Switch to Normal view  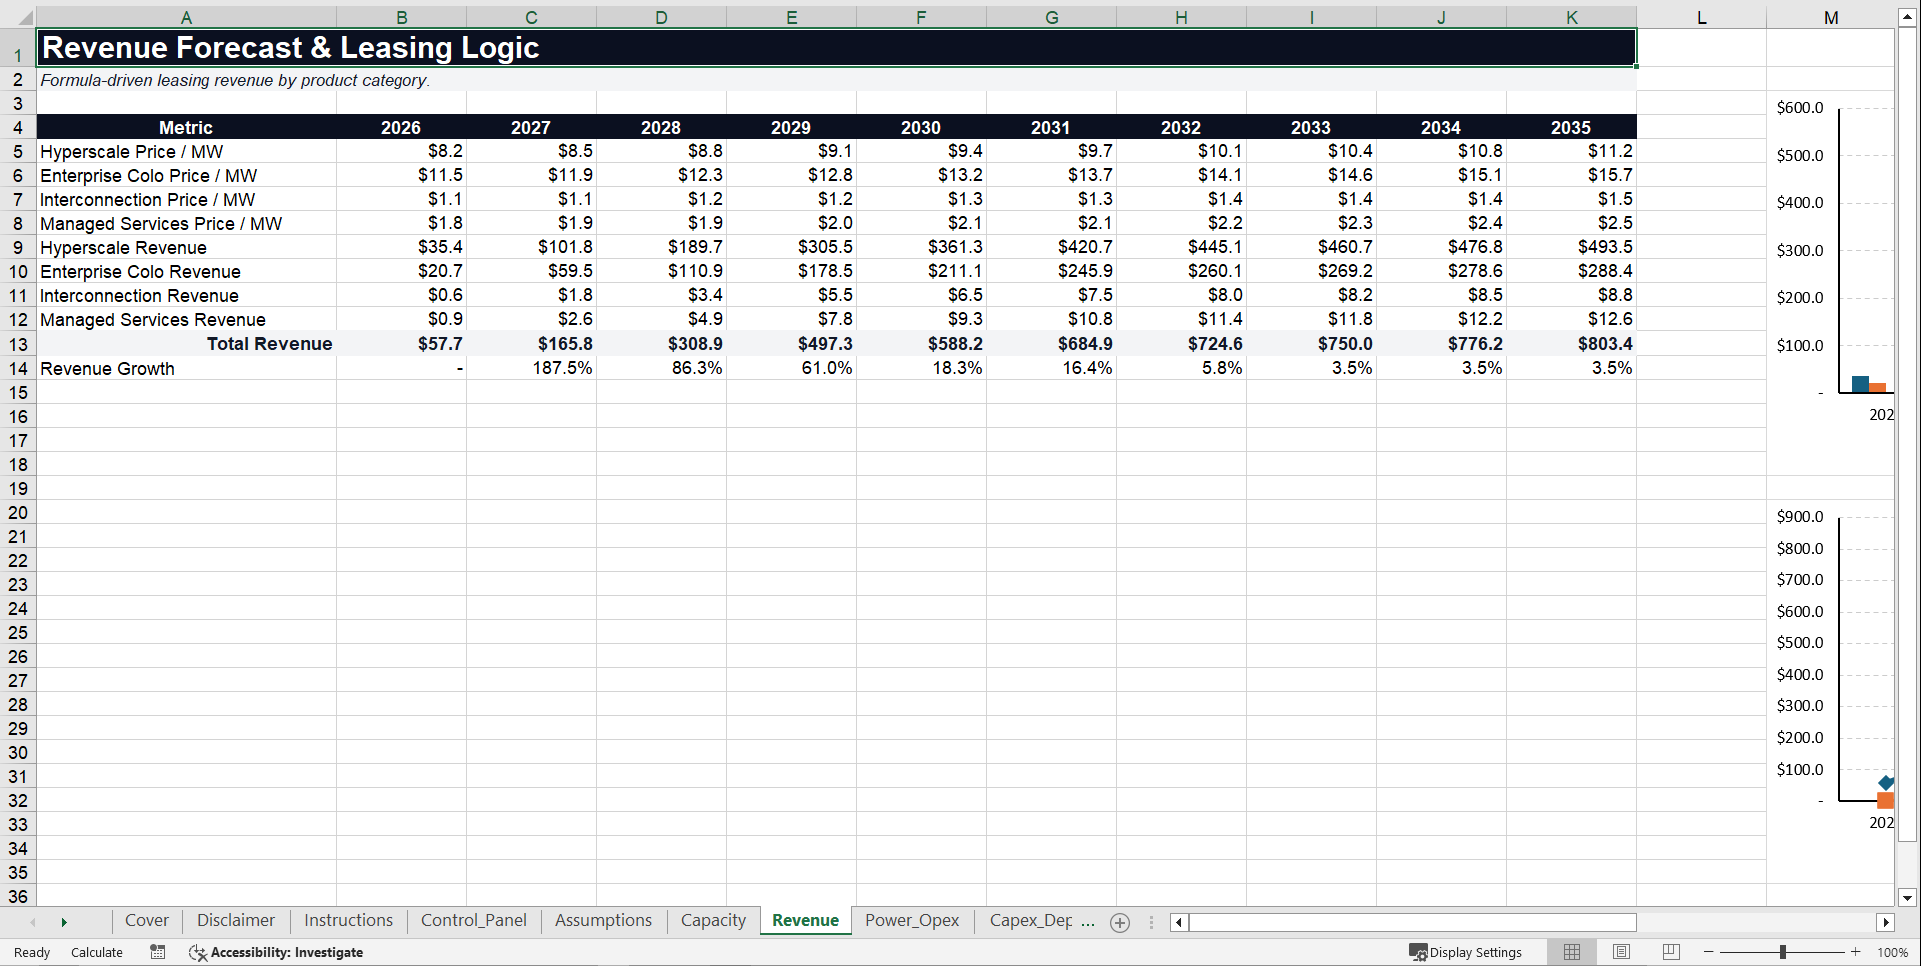[x=1572, y=952]
